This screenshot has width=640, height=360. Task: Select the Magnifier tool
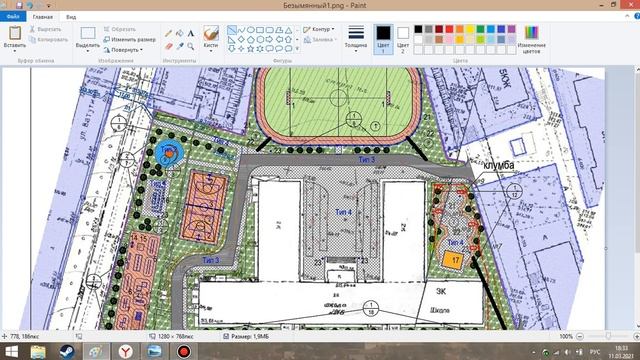tap(191, 46)
